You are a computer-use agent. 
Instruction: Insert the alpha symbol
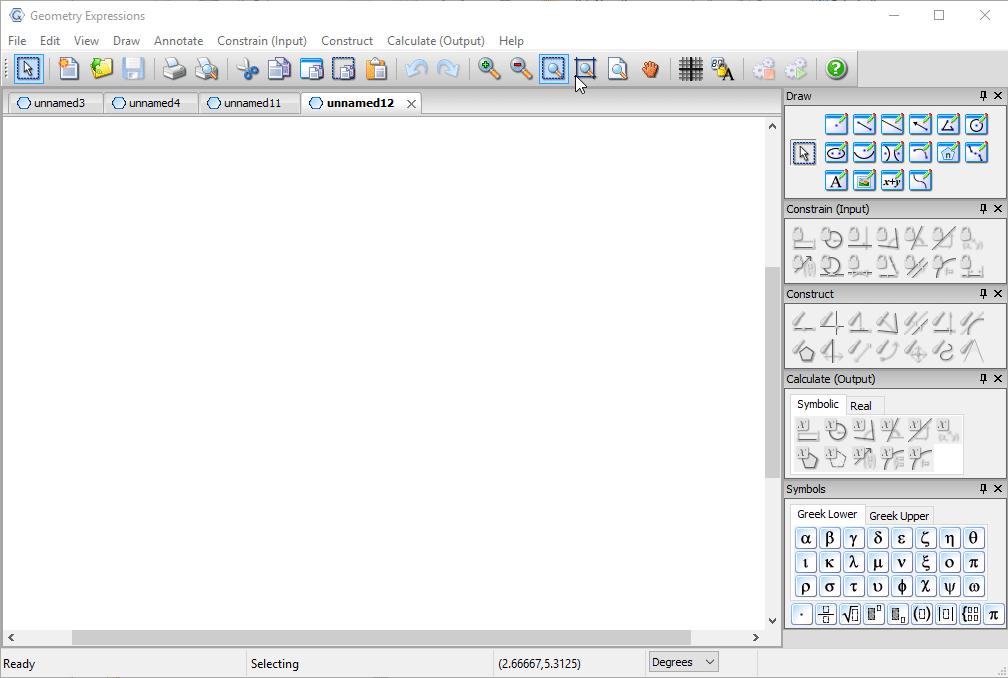[805, 538]
